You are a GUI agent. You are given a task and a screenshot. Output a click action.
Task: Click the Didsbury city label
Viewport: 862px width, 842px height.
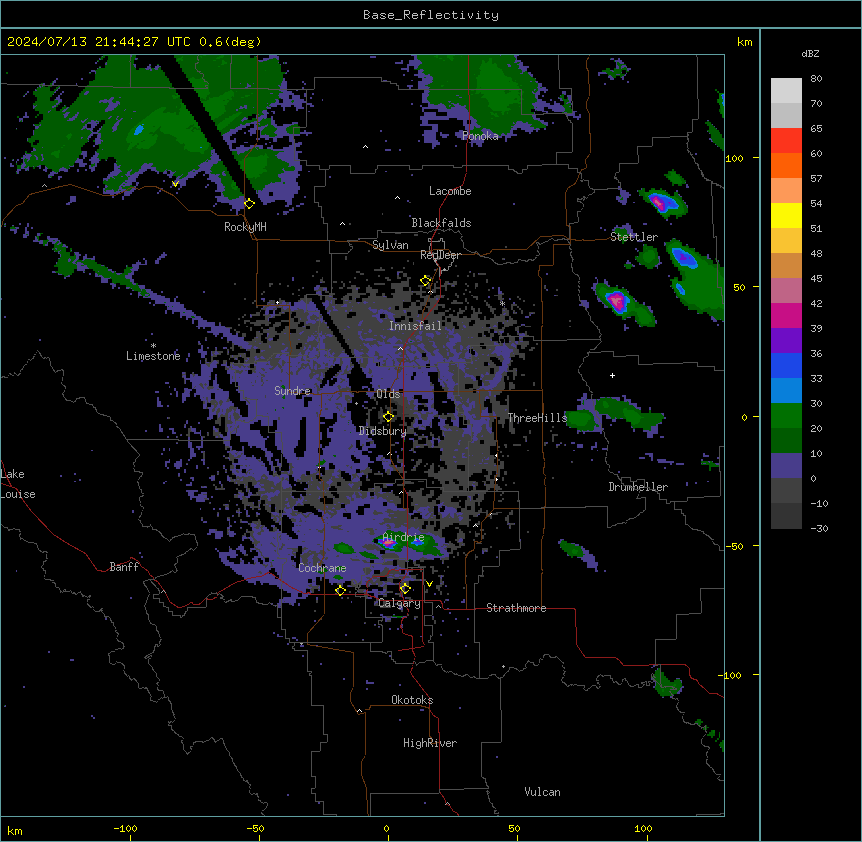point(383,431)
